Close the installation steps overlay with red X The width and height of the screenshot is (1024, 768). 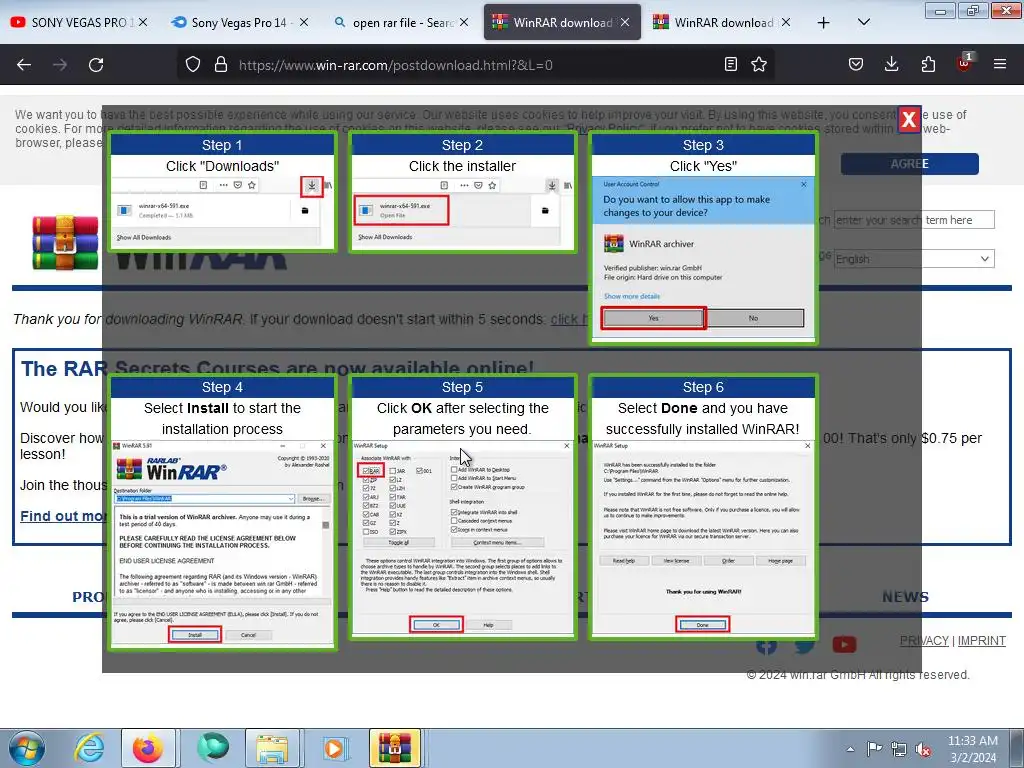(909, 119)
